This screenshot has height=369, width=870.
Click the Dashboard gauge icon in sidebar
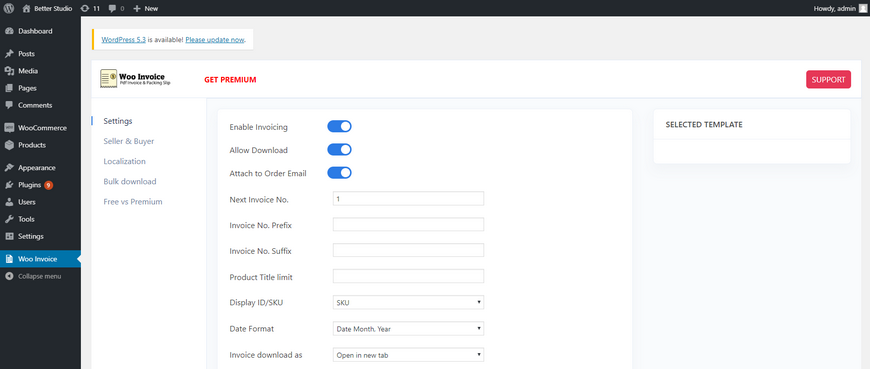click(x=9, y=31)
